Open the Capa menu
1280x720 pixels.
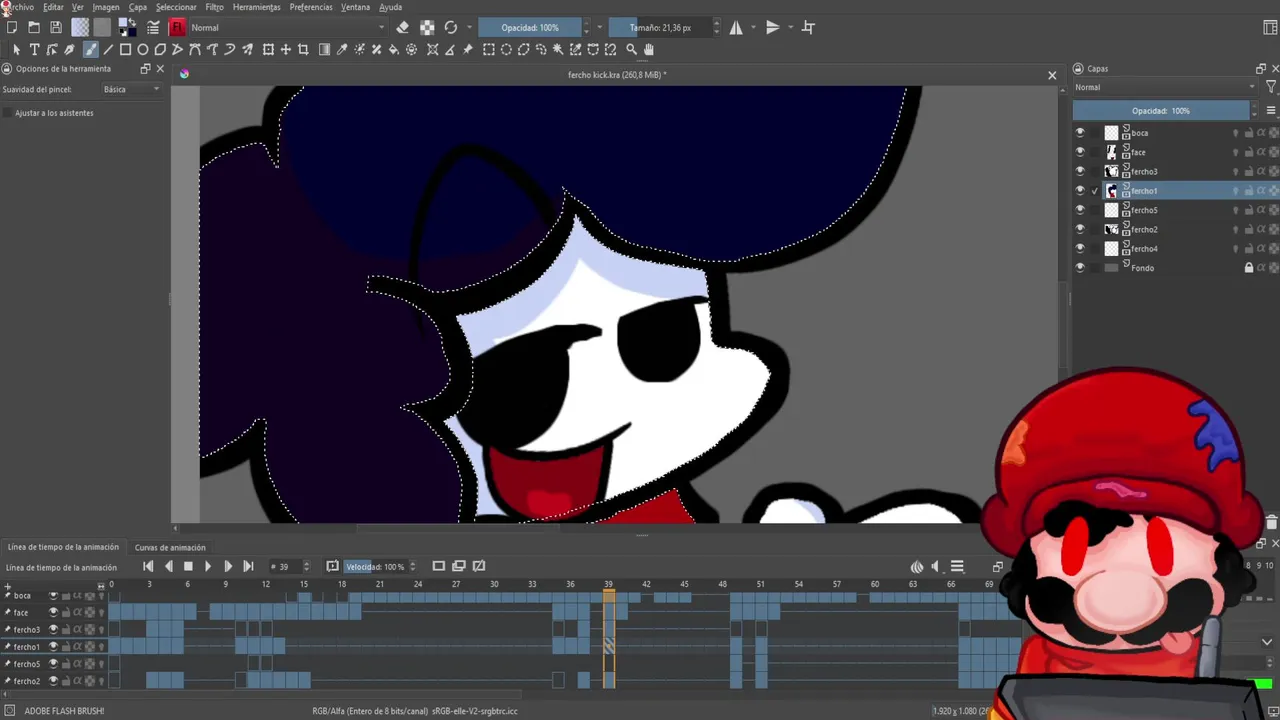pyautogui.click(x=138, y=7)
